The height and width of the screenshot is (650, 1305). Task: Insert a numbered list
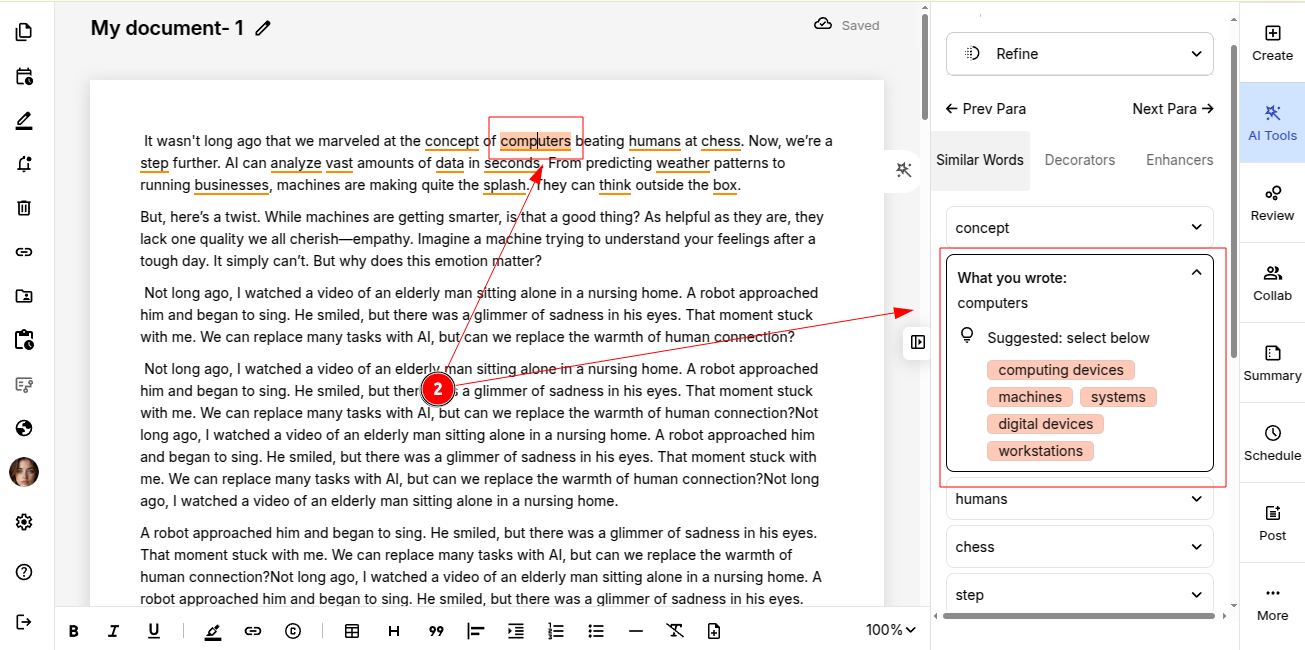coord(556,631)
